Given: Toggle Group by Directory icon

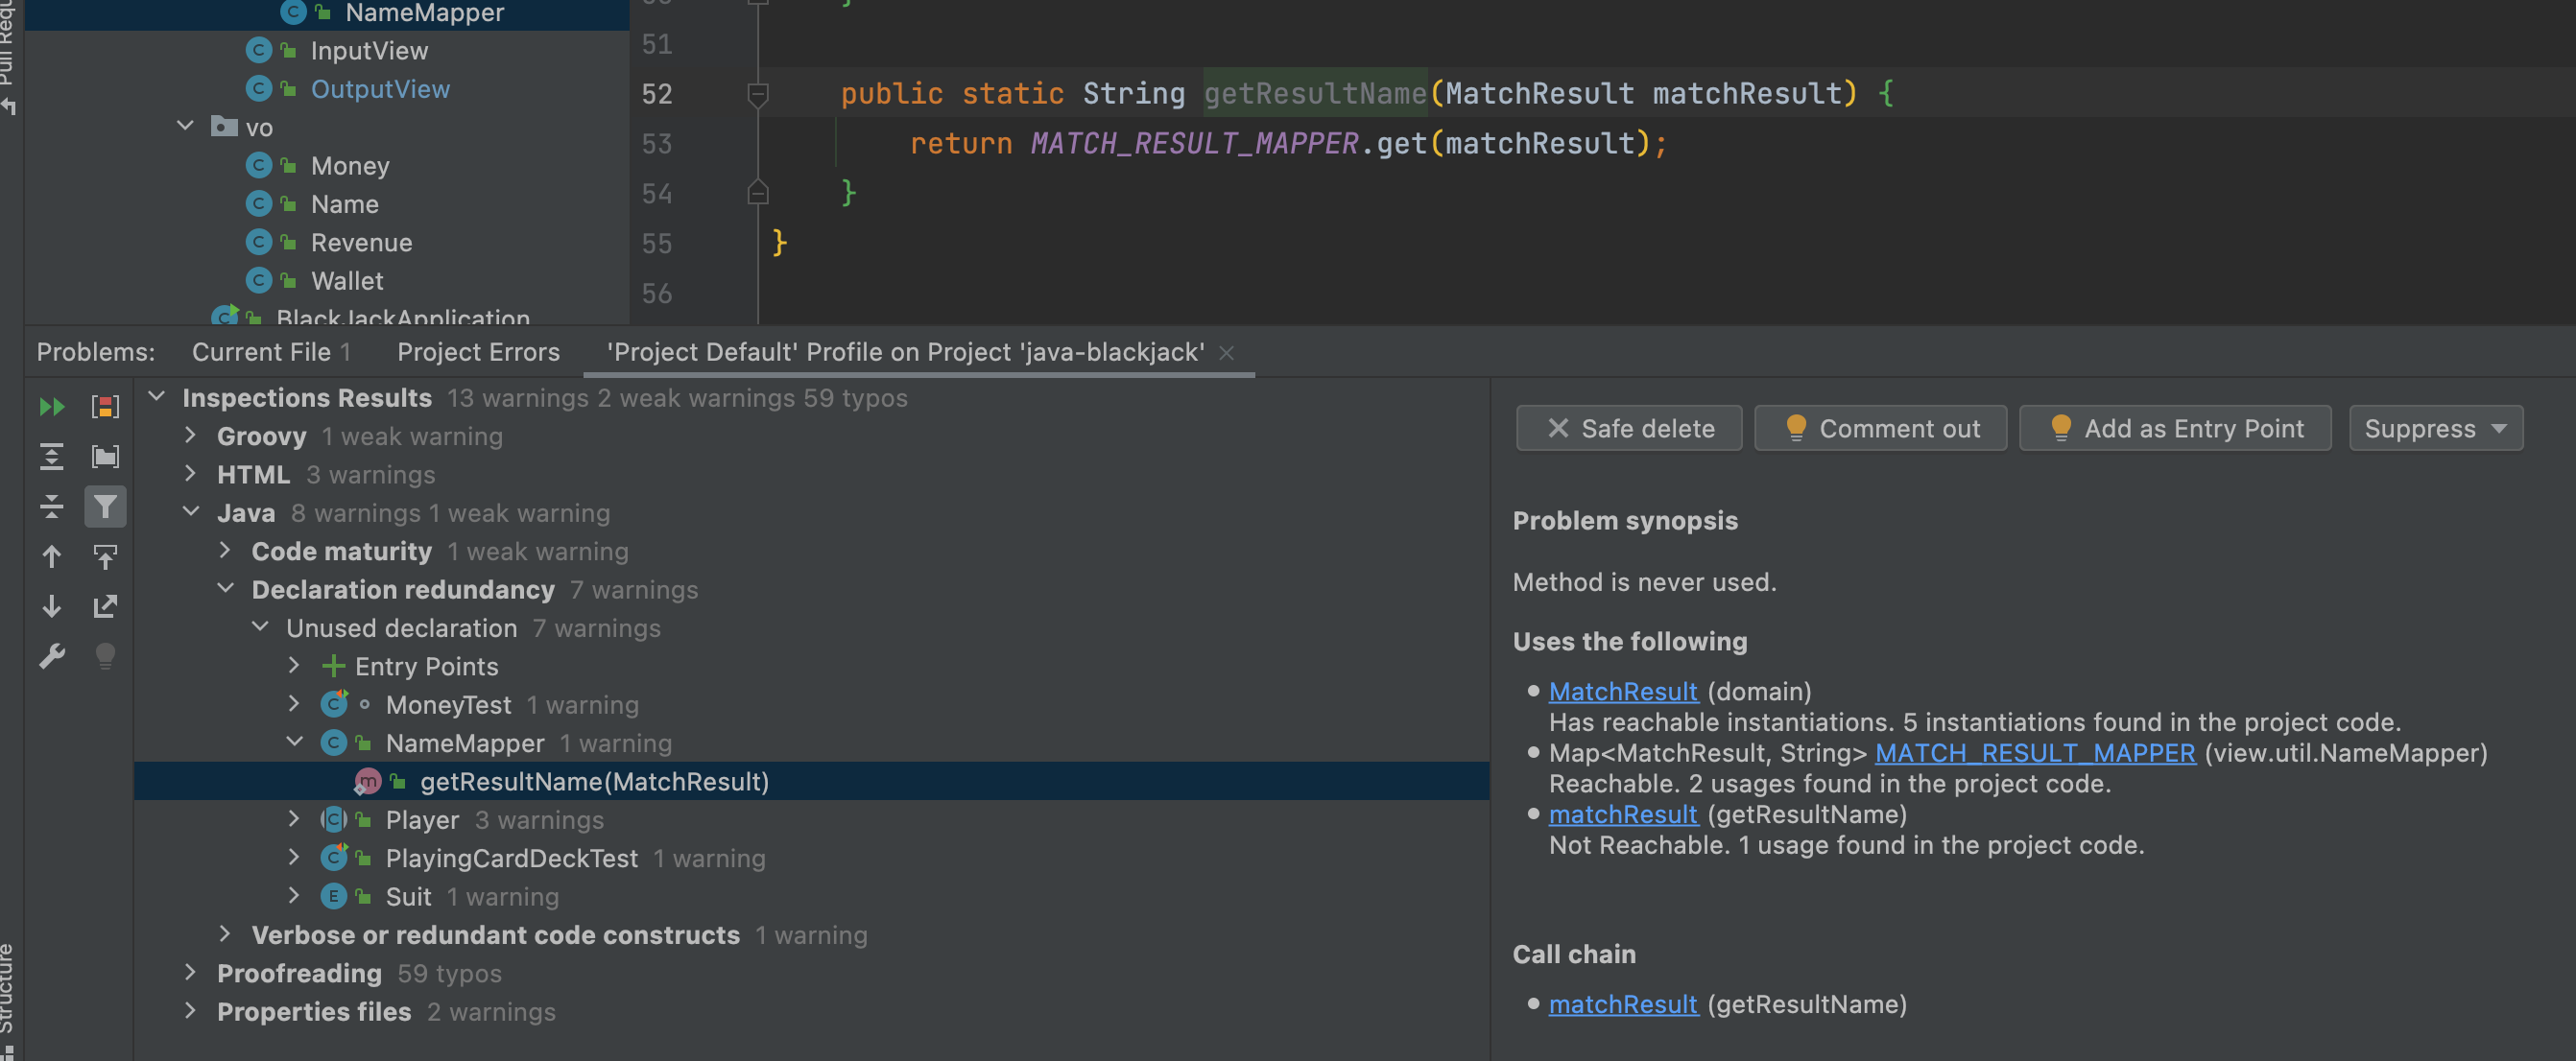Looking at the screenshot, I should 105,457.
